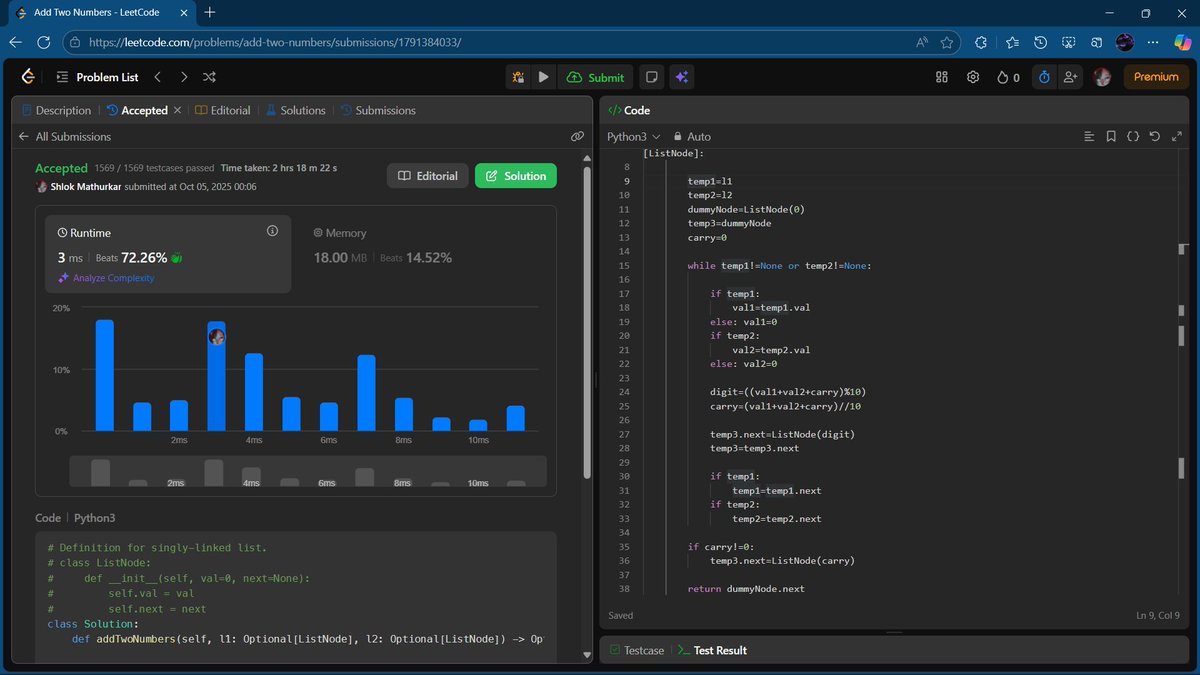
Task: Check the streak flame counter
Action: click(x=1008, y=77)
